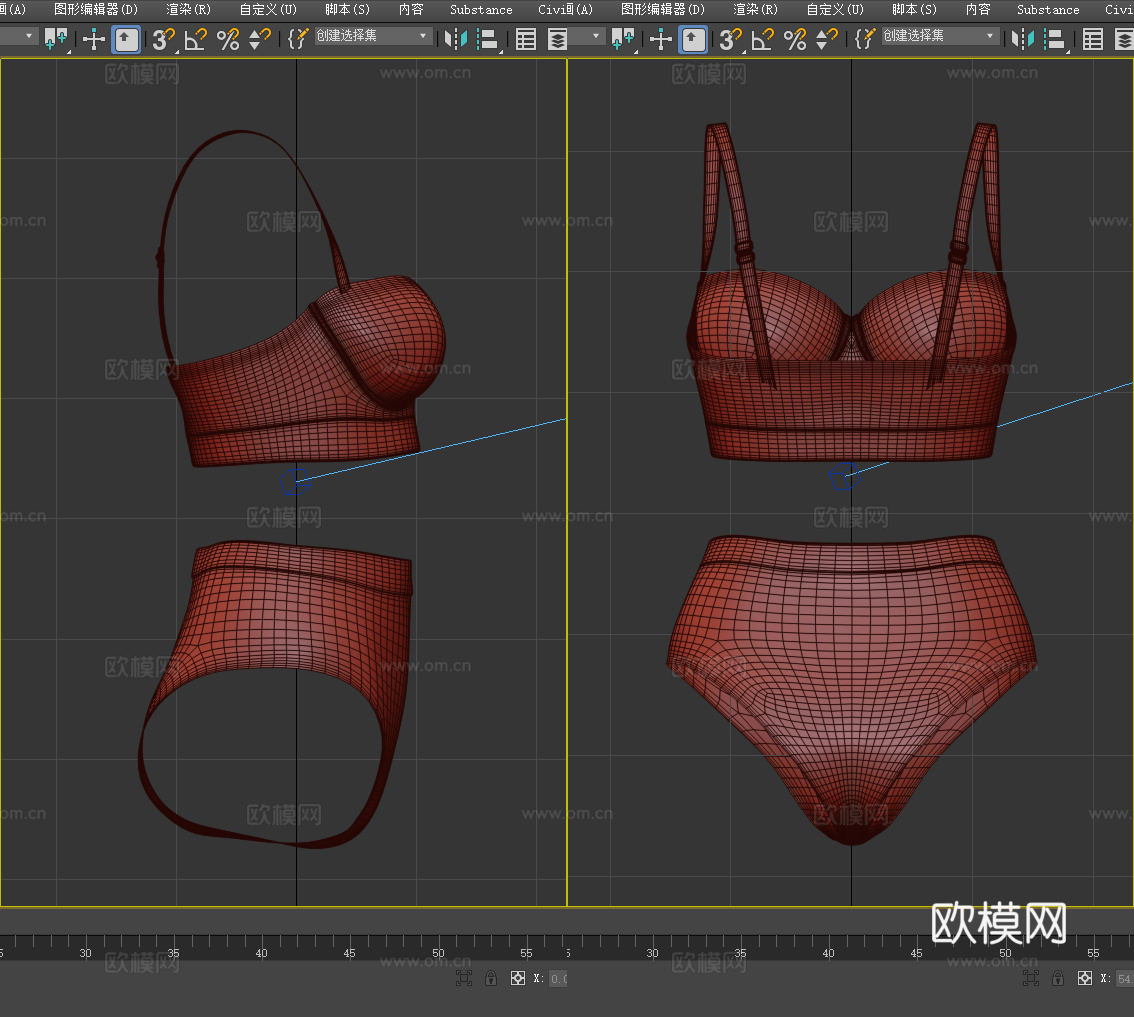Screen dimensions: 1134x1017
Task: Activate Select and Manipulate in right window
Action: click(661, 39)
